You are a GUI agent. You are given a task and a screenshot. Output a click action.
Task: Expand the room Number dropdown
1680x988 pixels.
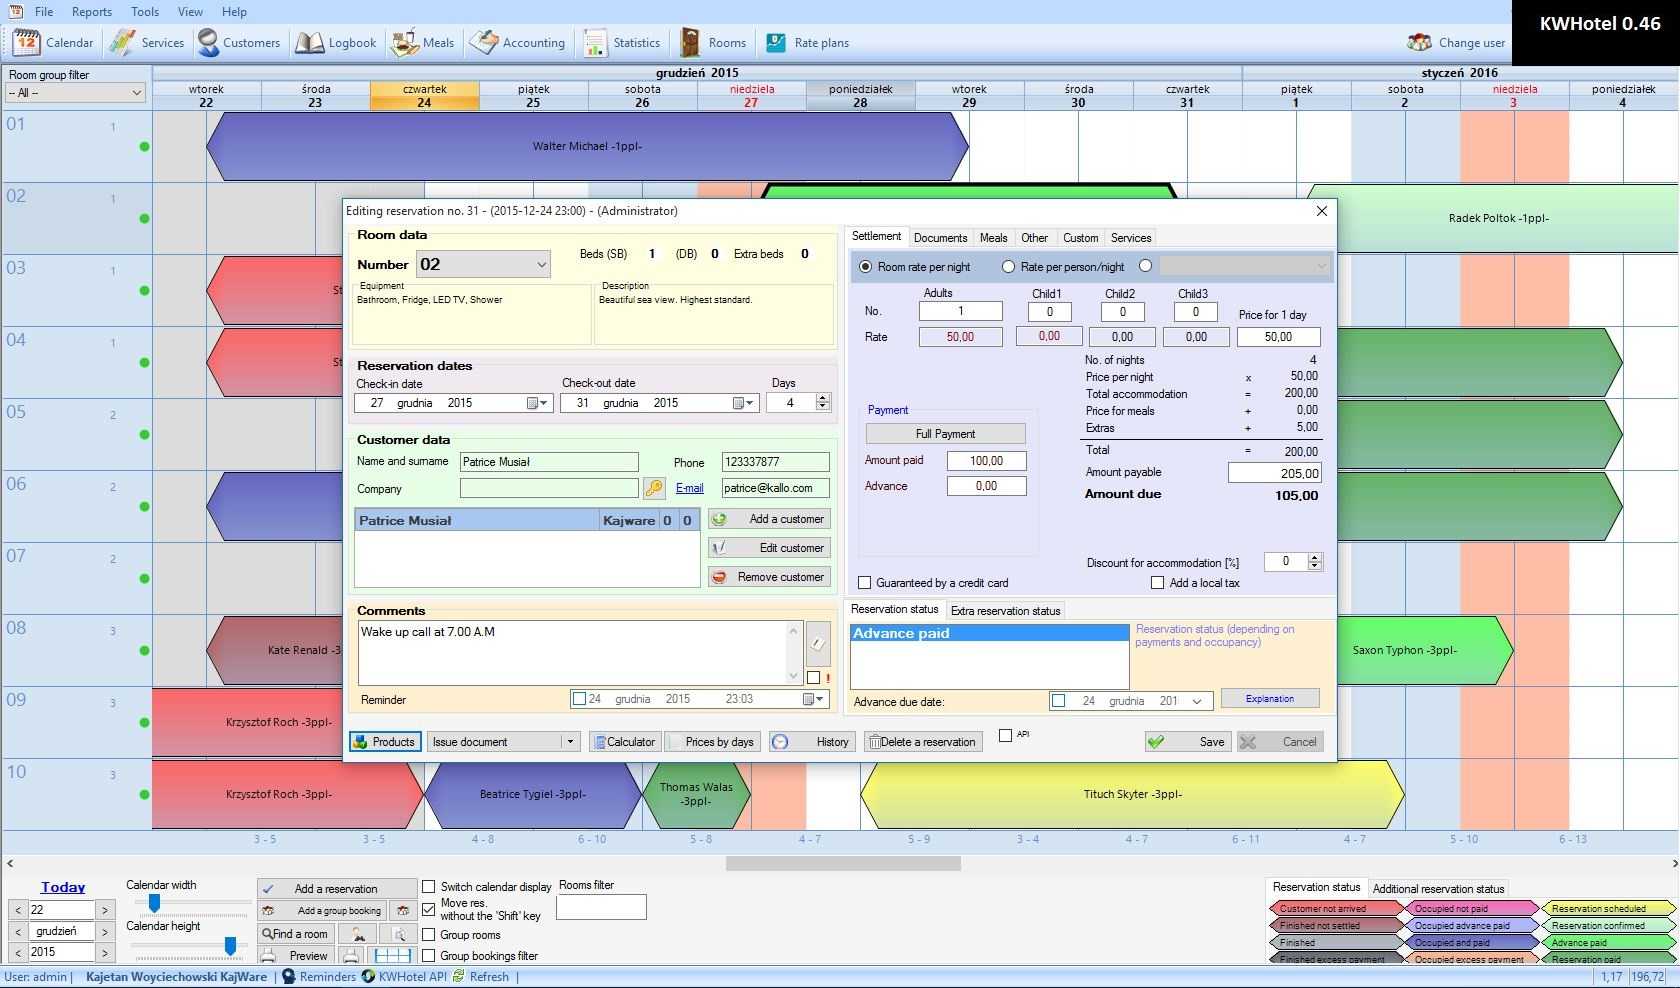[x=541, y=265]
